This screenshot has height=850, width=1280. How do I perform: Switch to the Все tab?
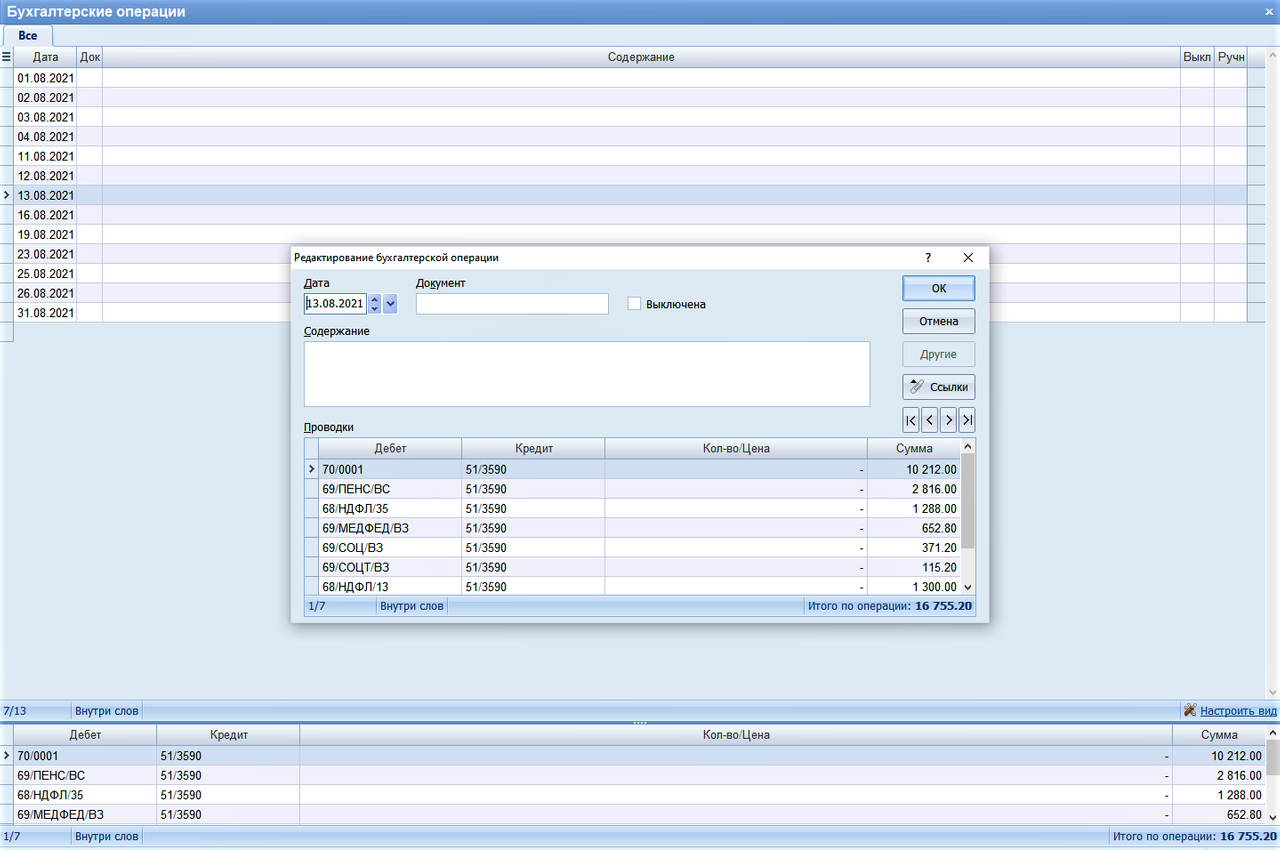[27, 35]
